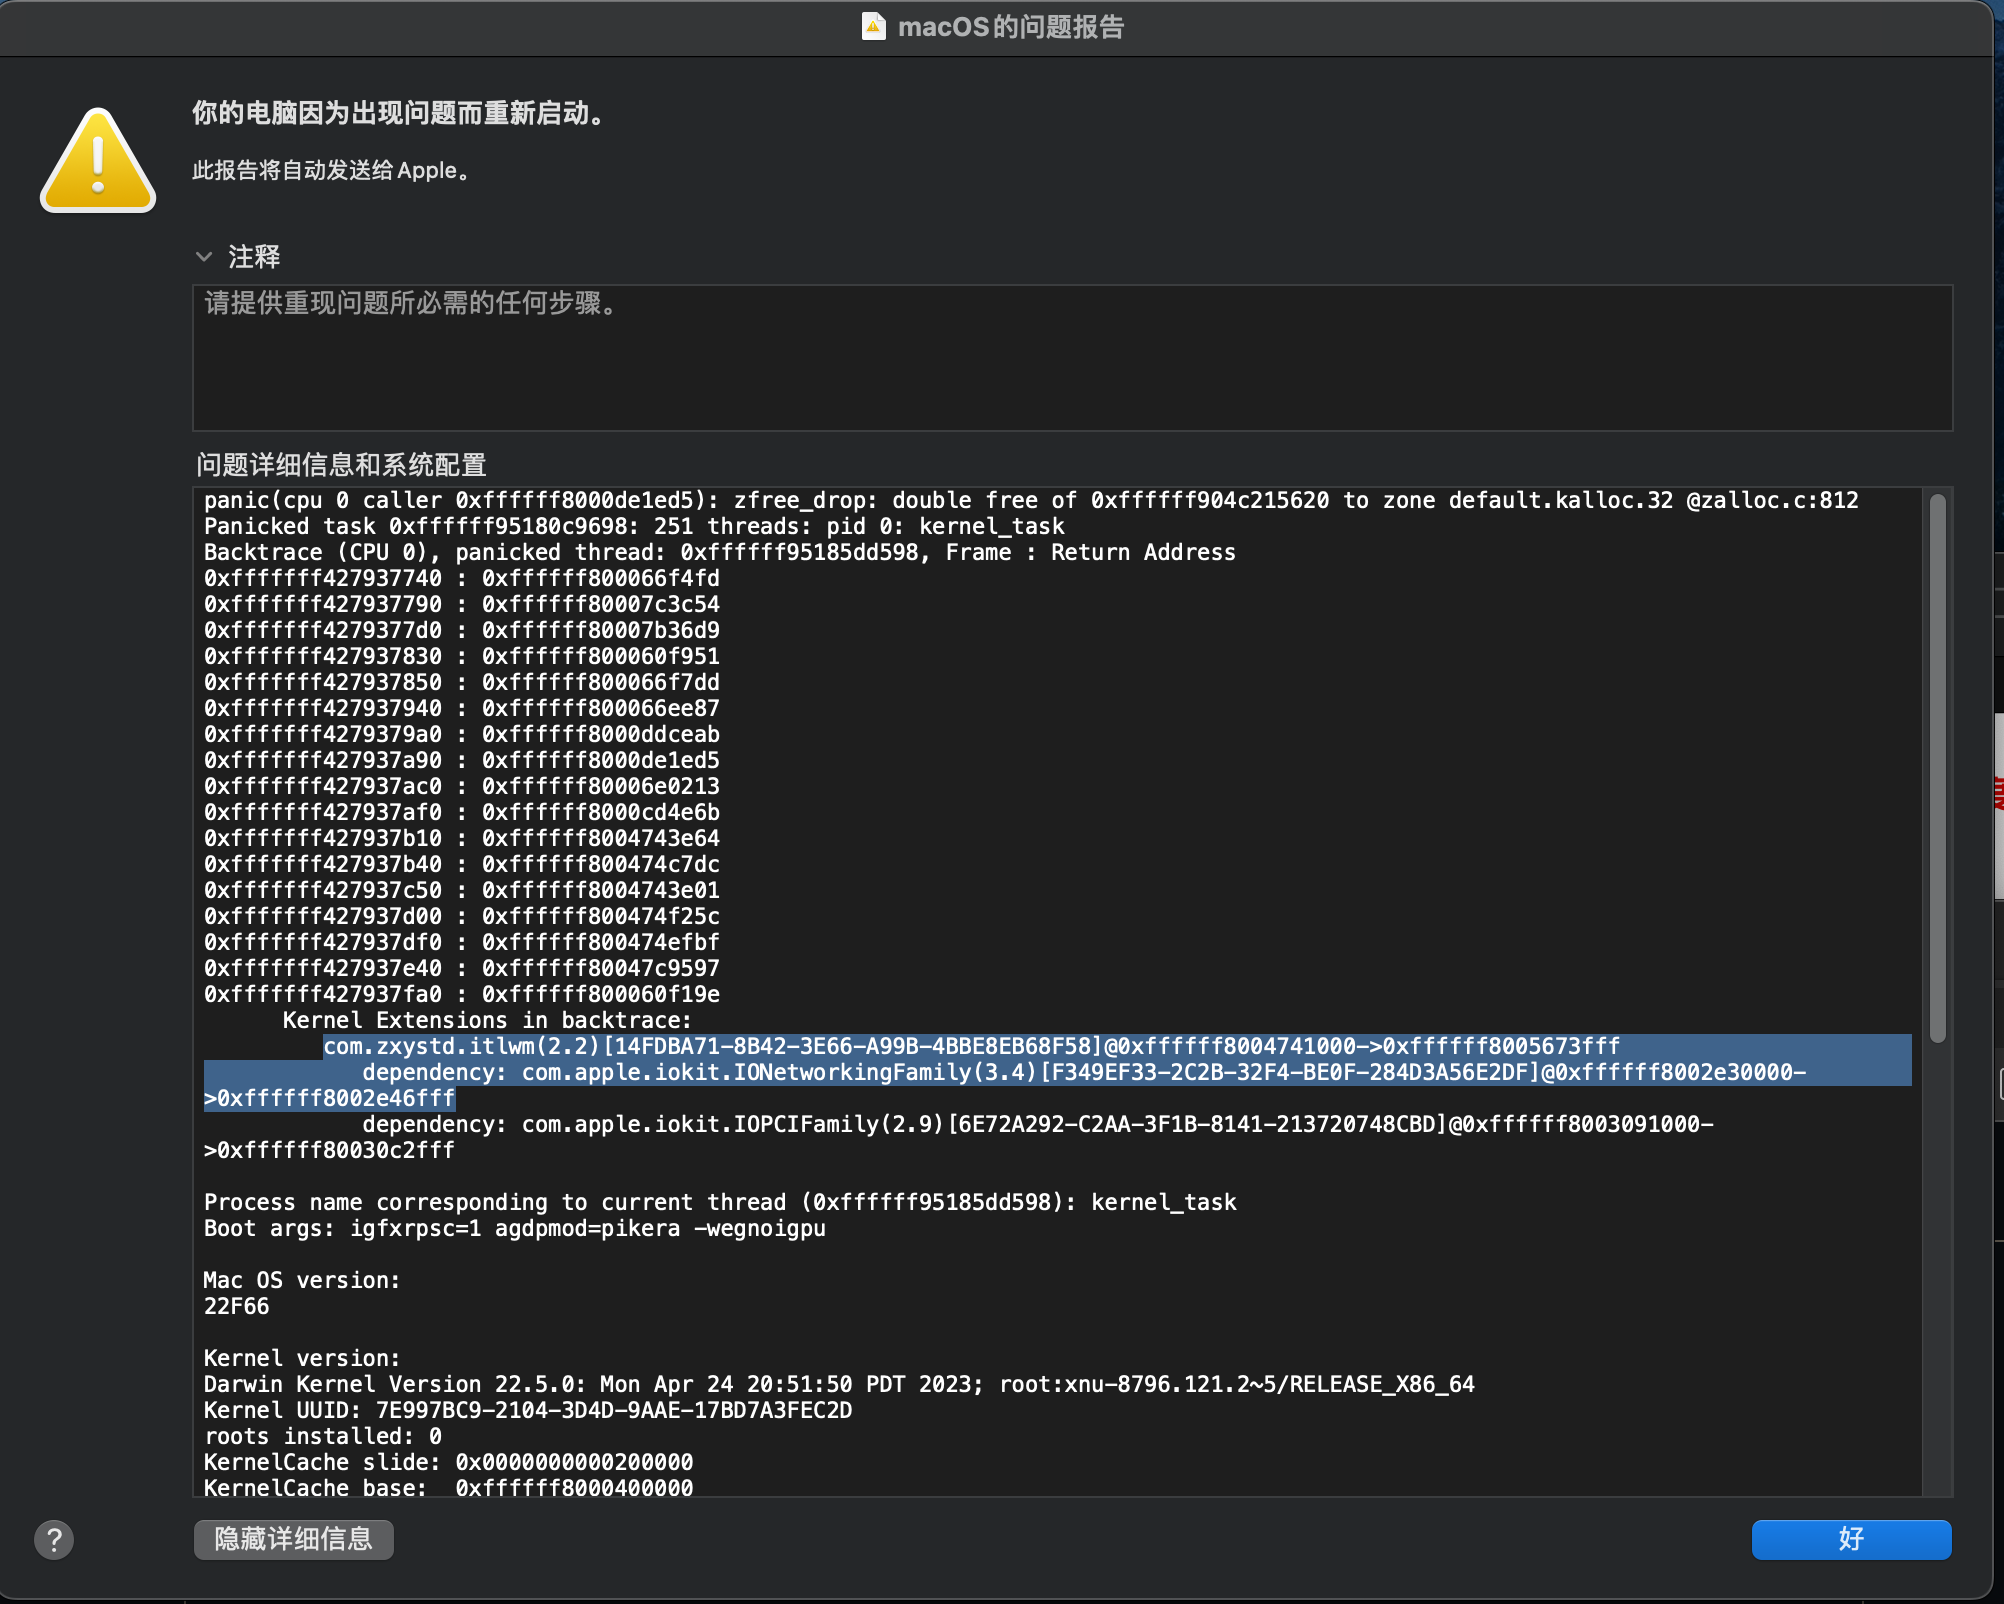The width and height of the screenshot is (2004, 1604).
Task: Click the yellow warning triangle icon
Action: pos(97,160)
